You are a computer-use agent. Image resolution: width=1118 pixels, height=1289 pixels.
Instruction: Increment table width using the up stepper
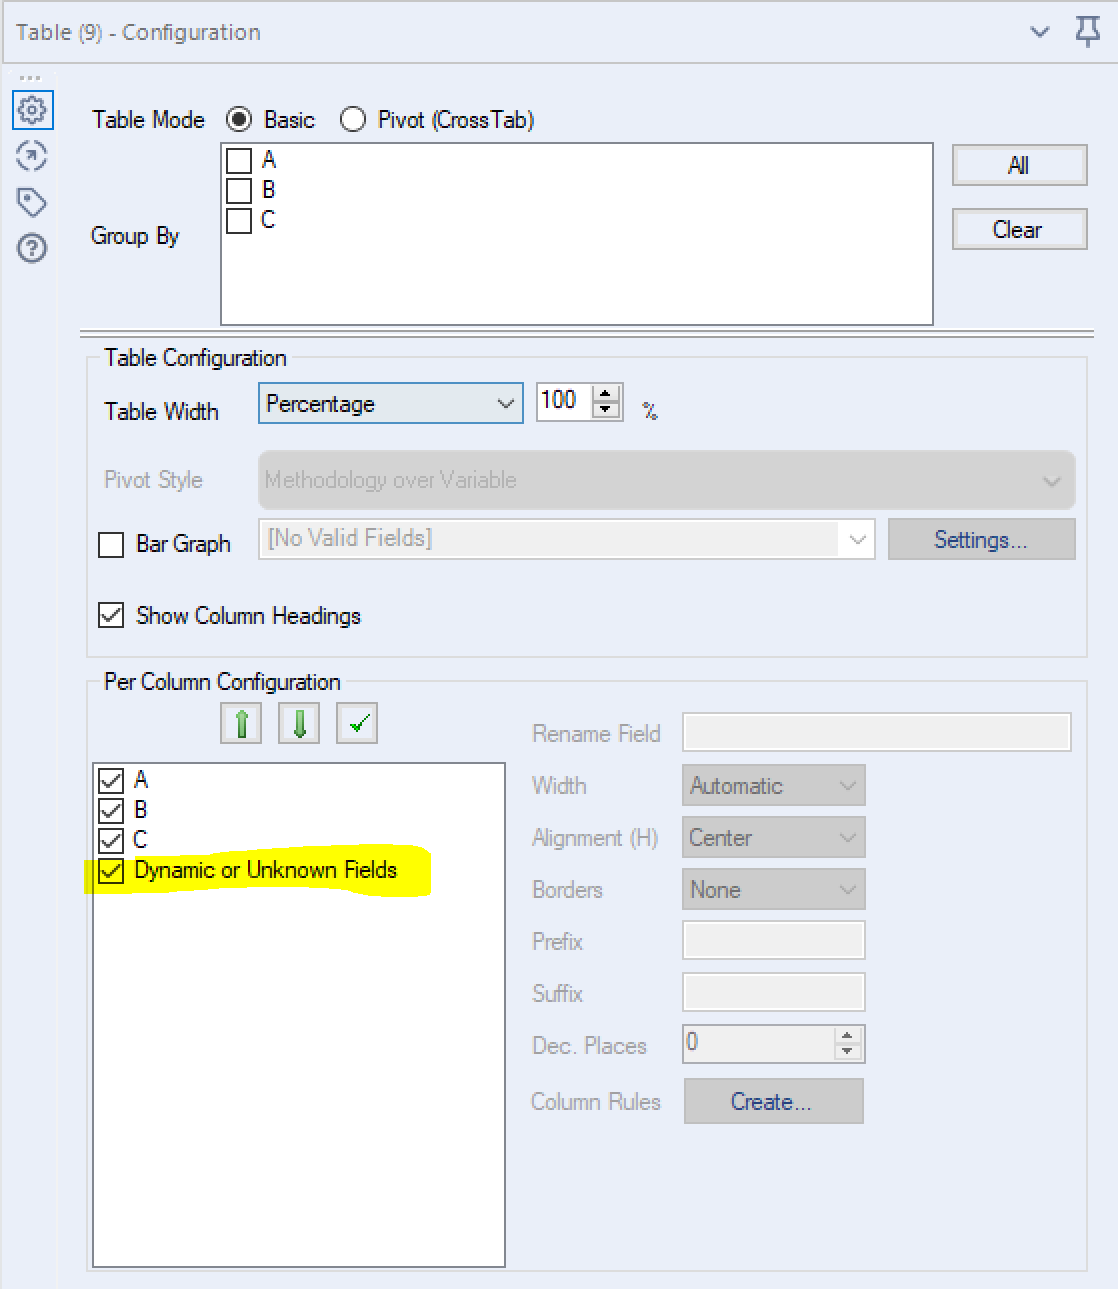(607, 394)
